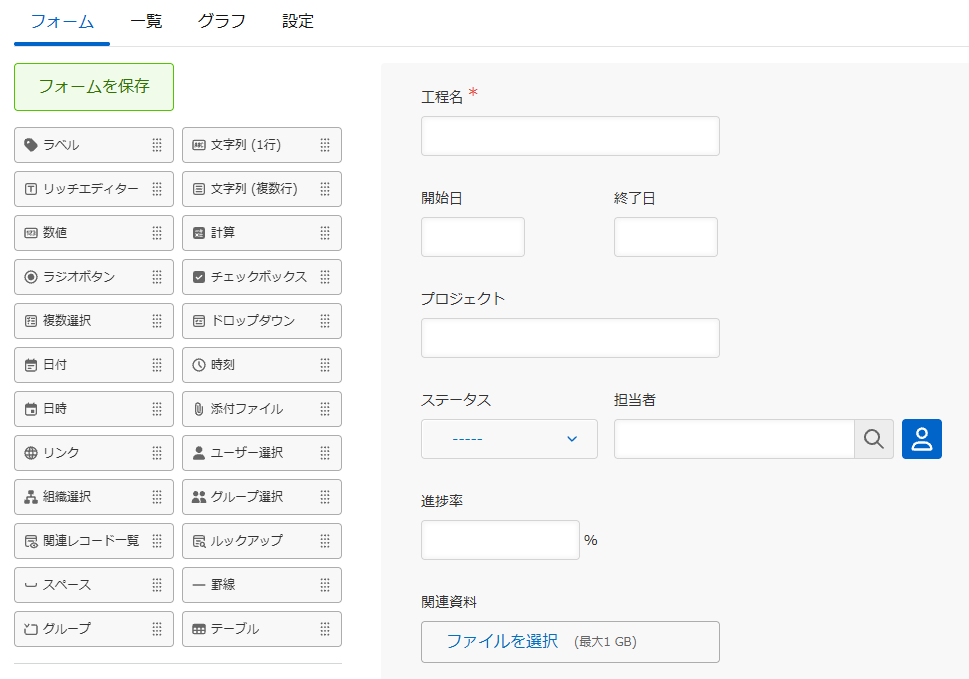
Task: Click the 複数選択 field icon
Action: (x=30, y=321)
